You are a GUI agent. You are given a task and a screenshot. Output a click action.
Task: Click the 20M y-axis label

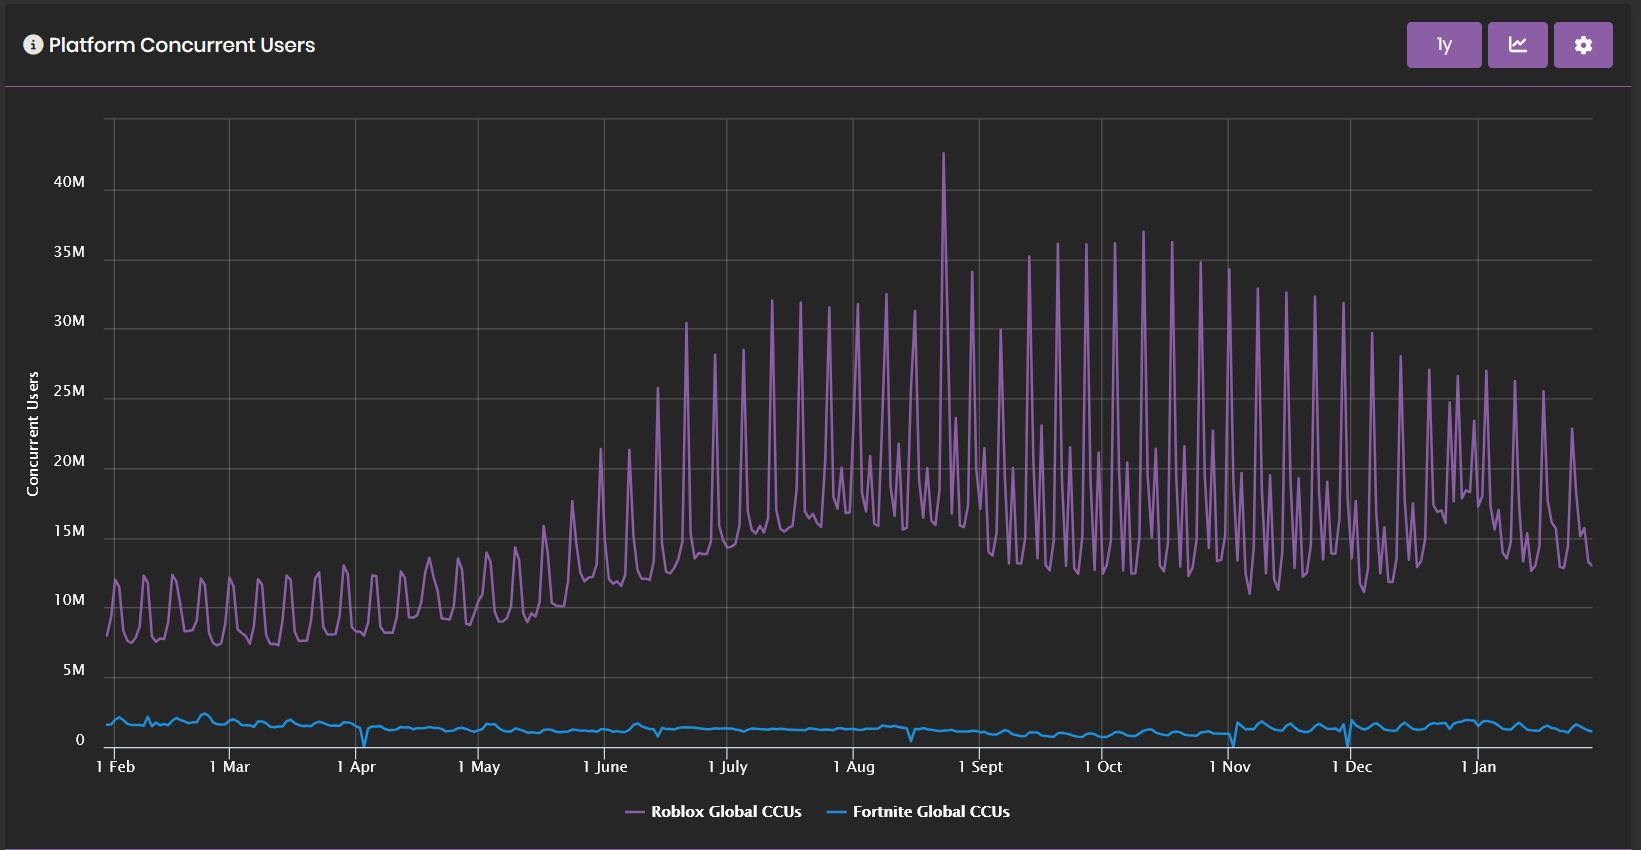pyautogui.click(x=69, y=461)
